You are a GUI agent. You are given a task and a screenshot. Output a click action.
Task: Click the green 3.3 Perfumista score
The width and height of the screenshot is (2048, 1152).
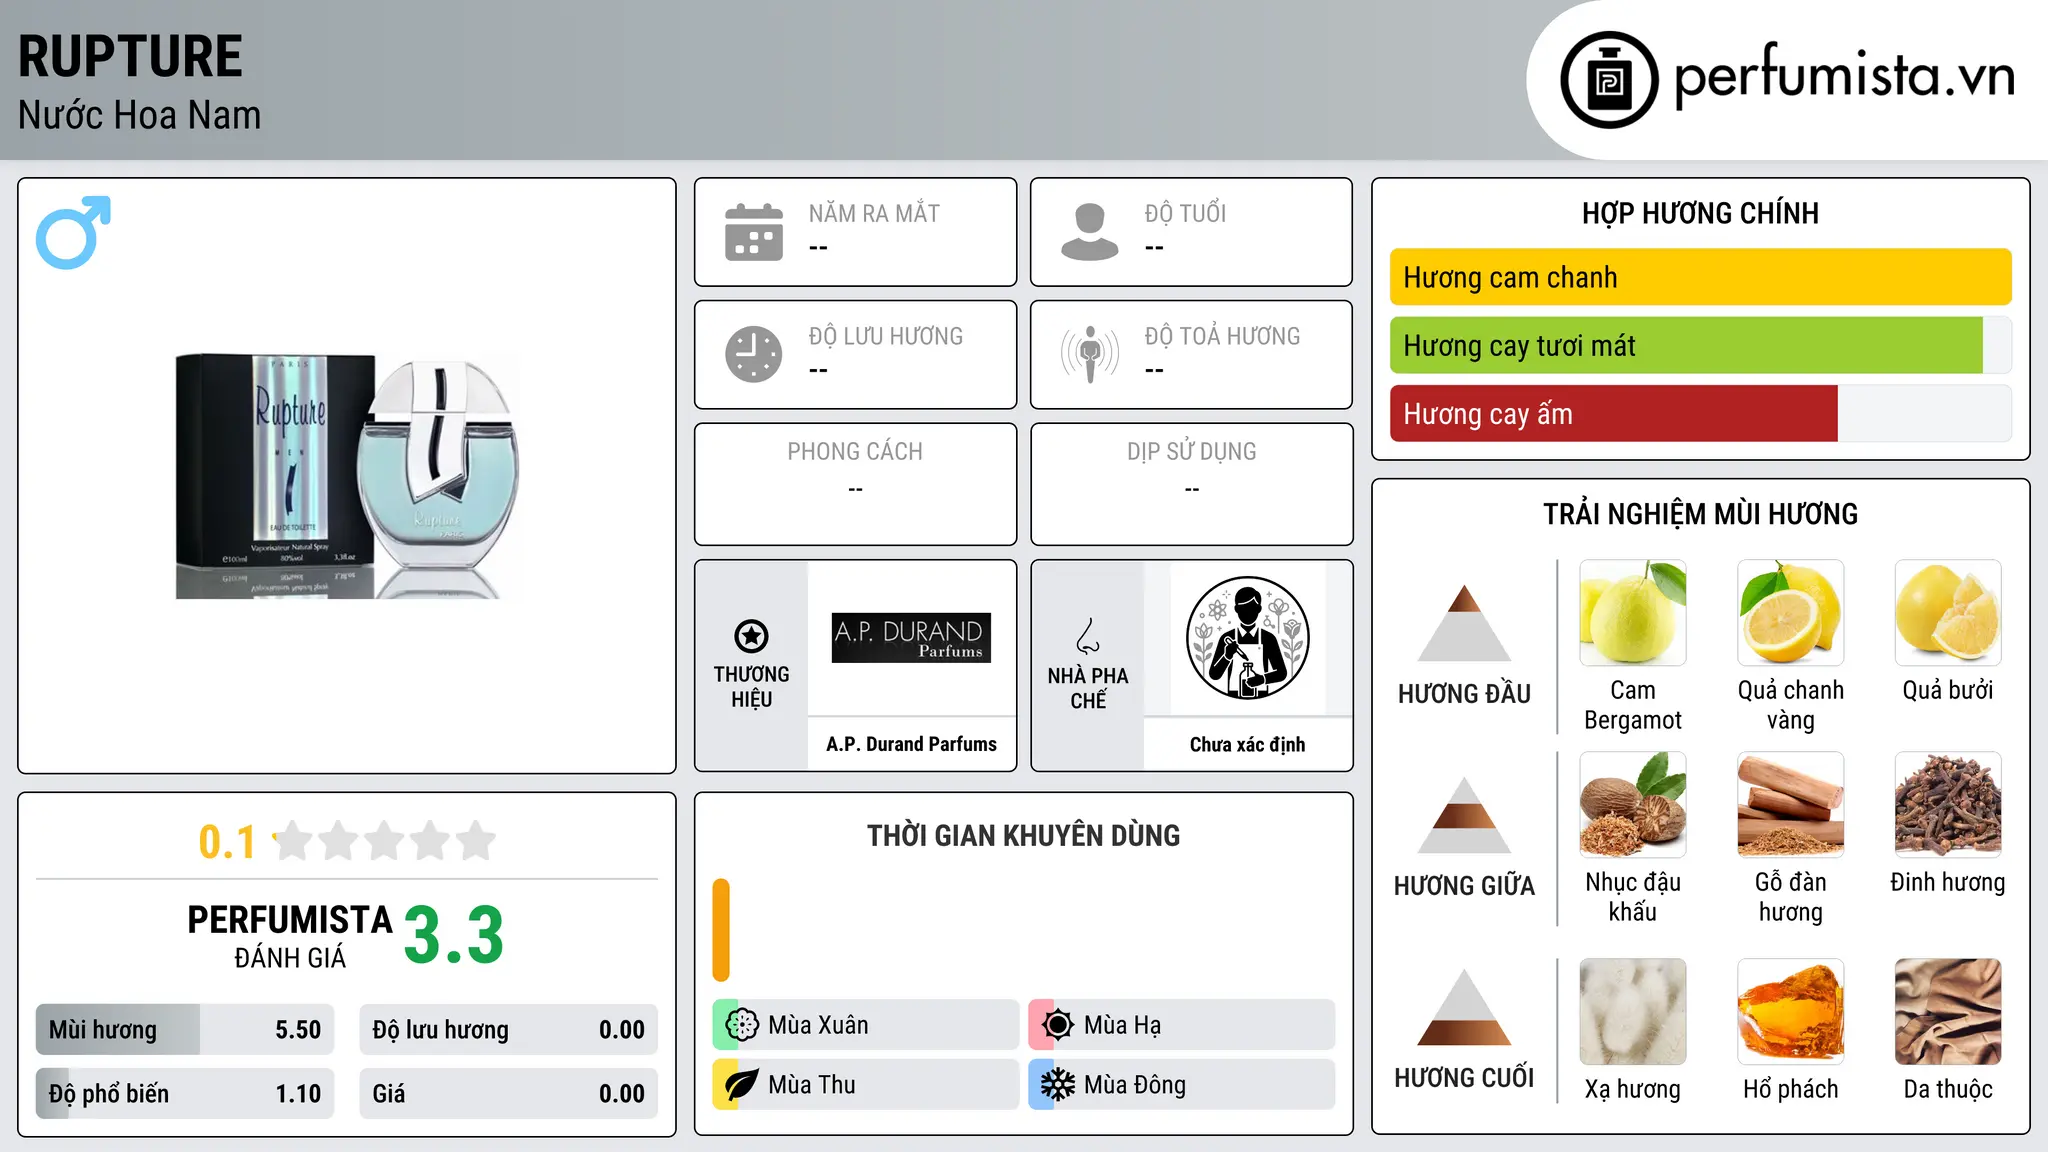click(454, 935)
